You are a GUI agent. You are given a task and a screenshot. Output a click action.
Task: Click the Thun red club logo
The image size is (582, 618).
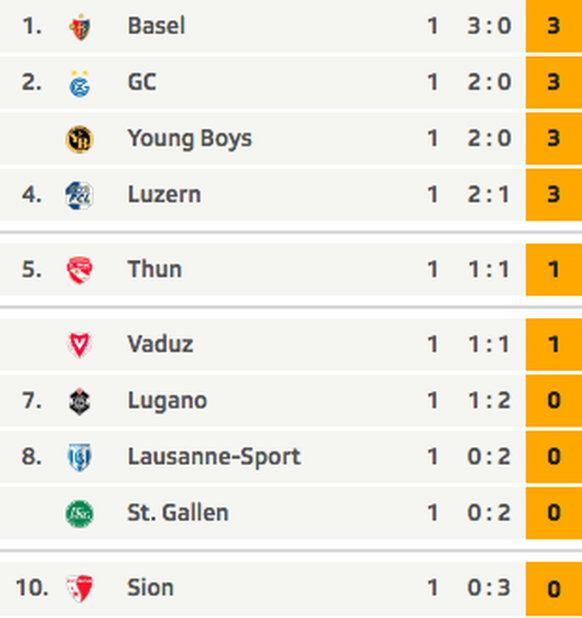click(79, 270)
